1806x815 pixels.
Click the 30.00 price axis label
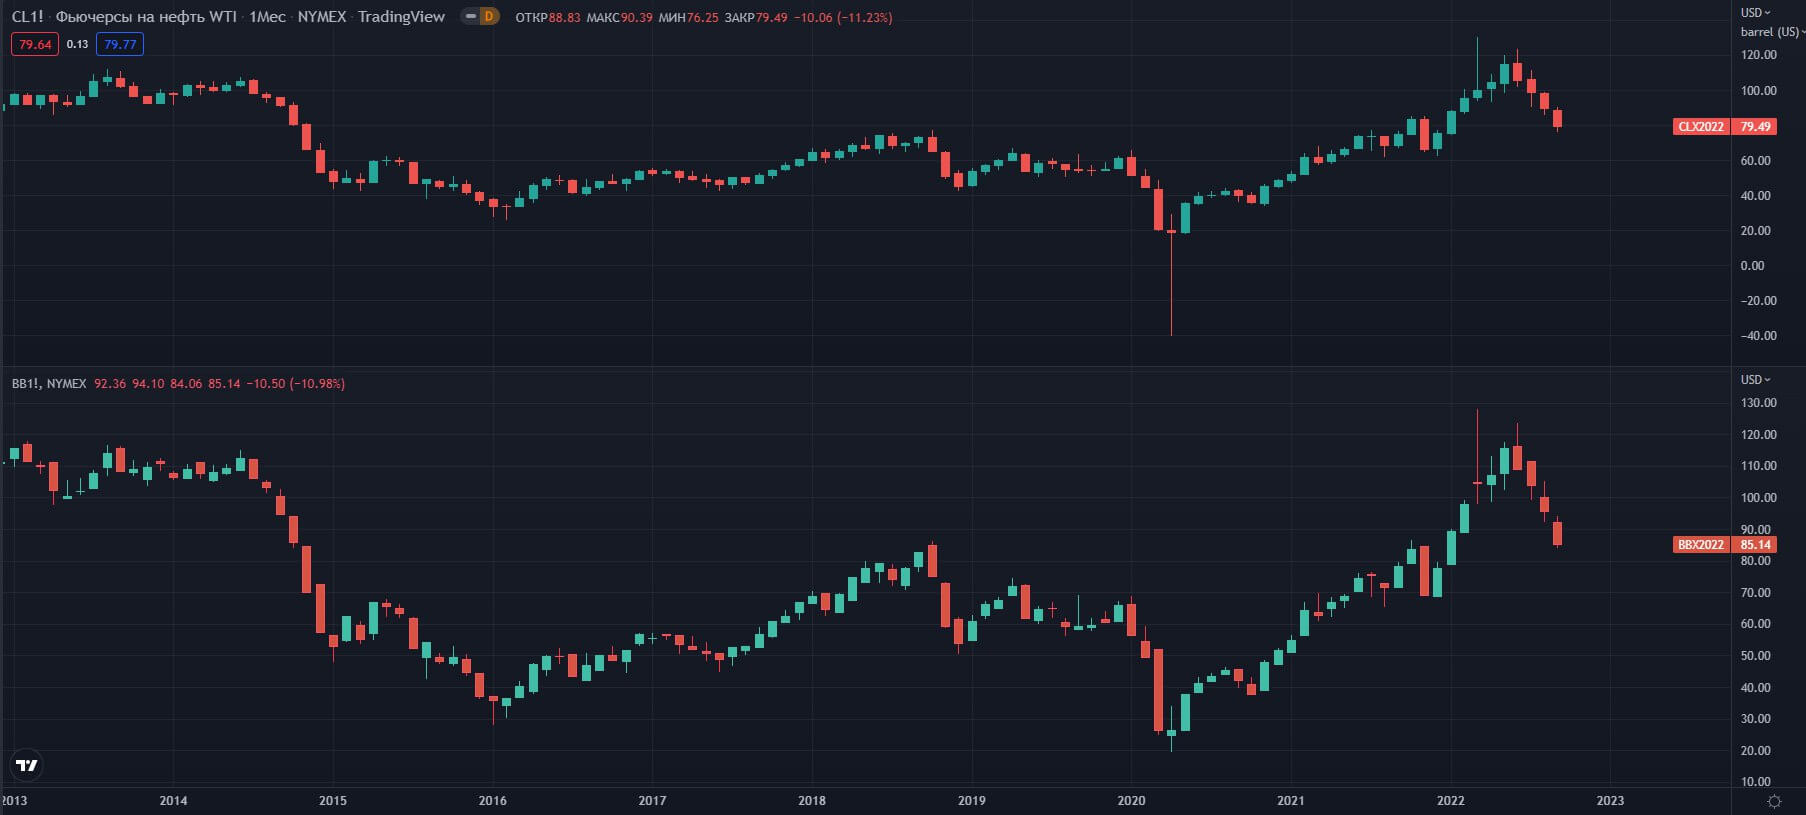click(x=1756, y=718)
